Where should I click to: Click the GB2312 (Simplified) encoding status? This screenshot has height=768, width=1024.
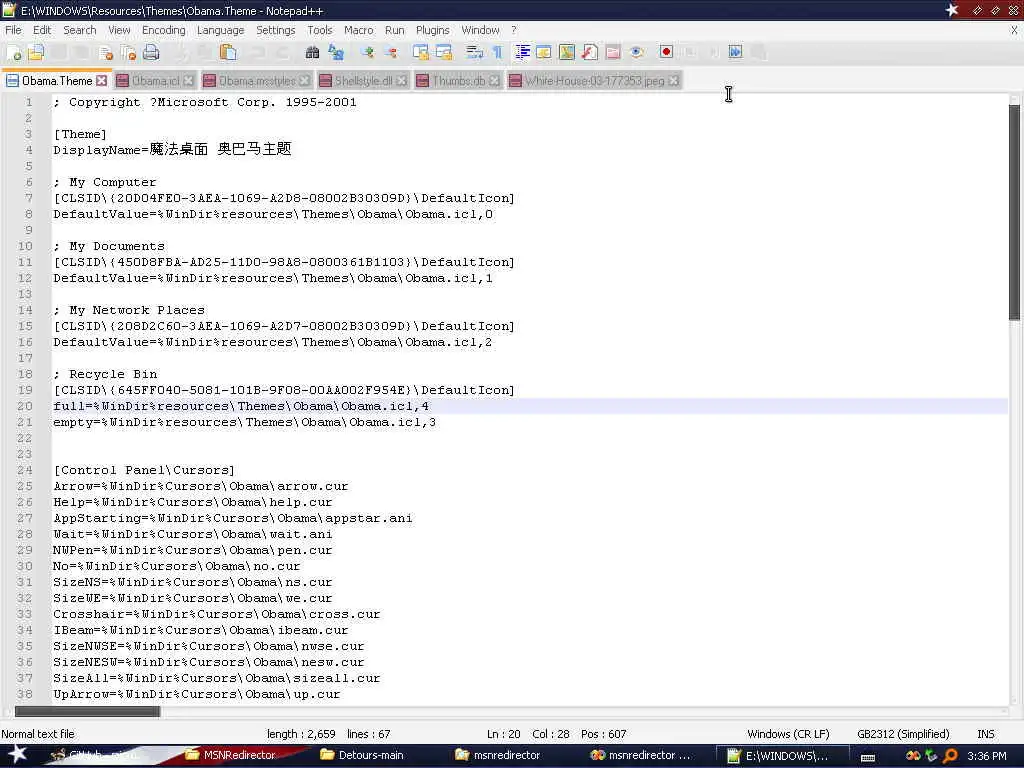coord(903,733)
